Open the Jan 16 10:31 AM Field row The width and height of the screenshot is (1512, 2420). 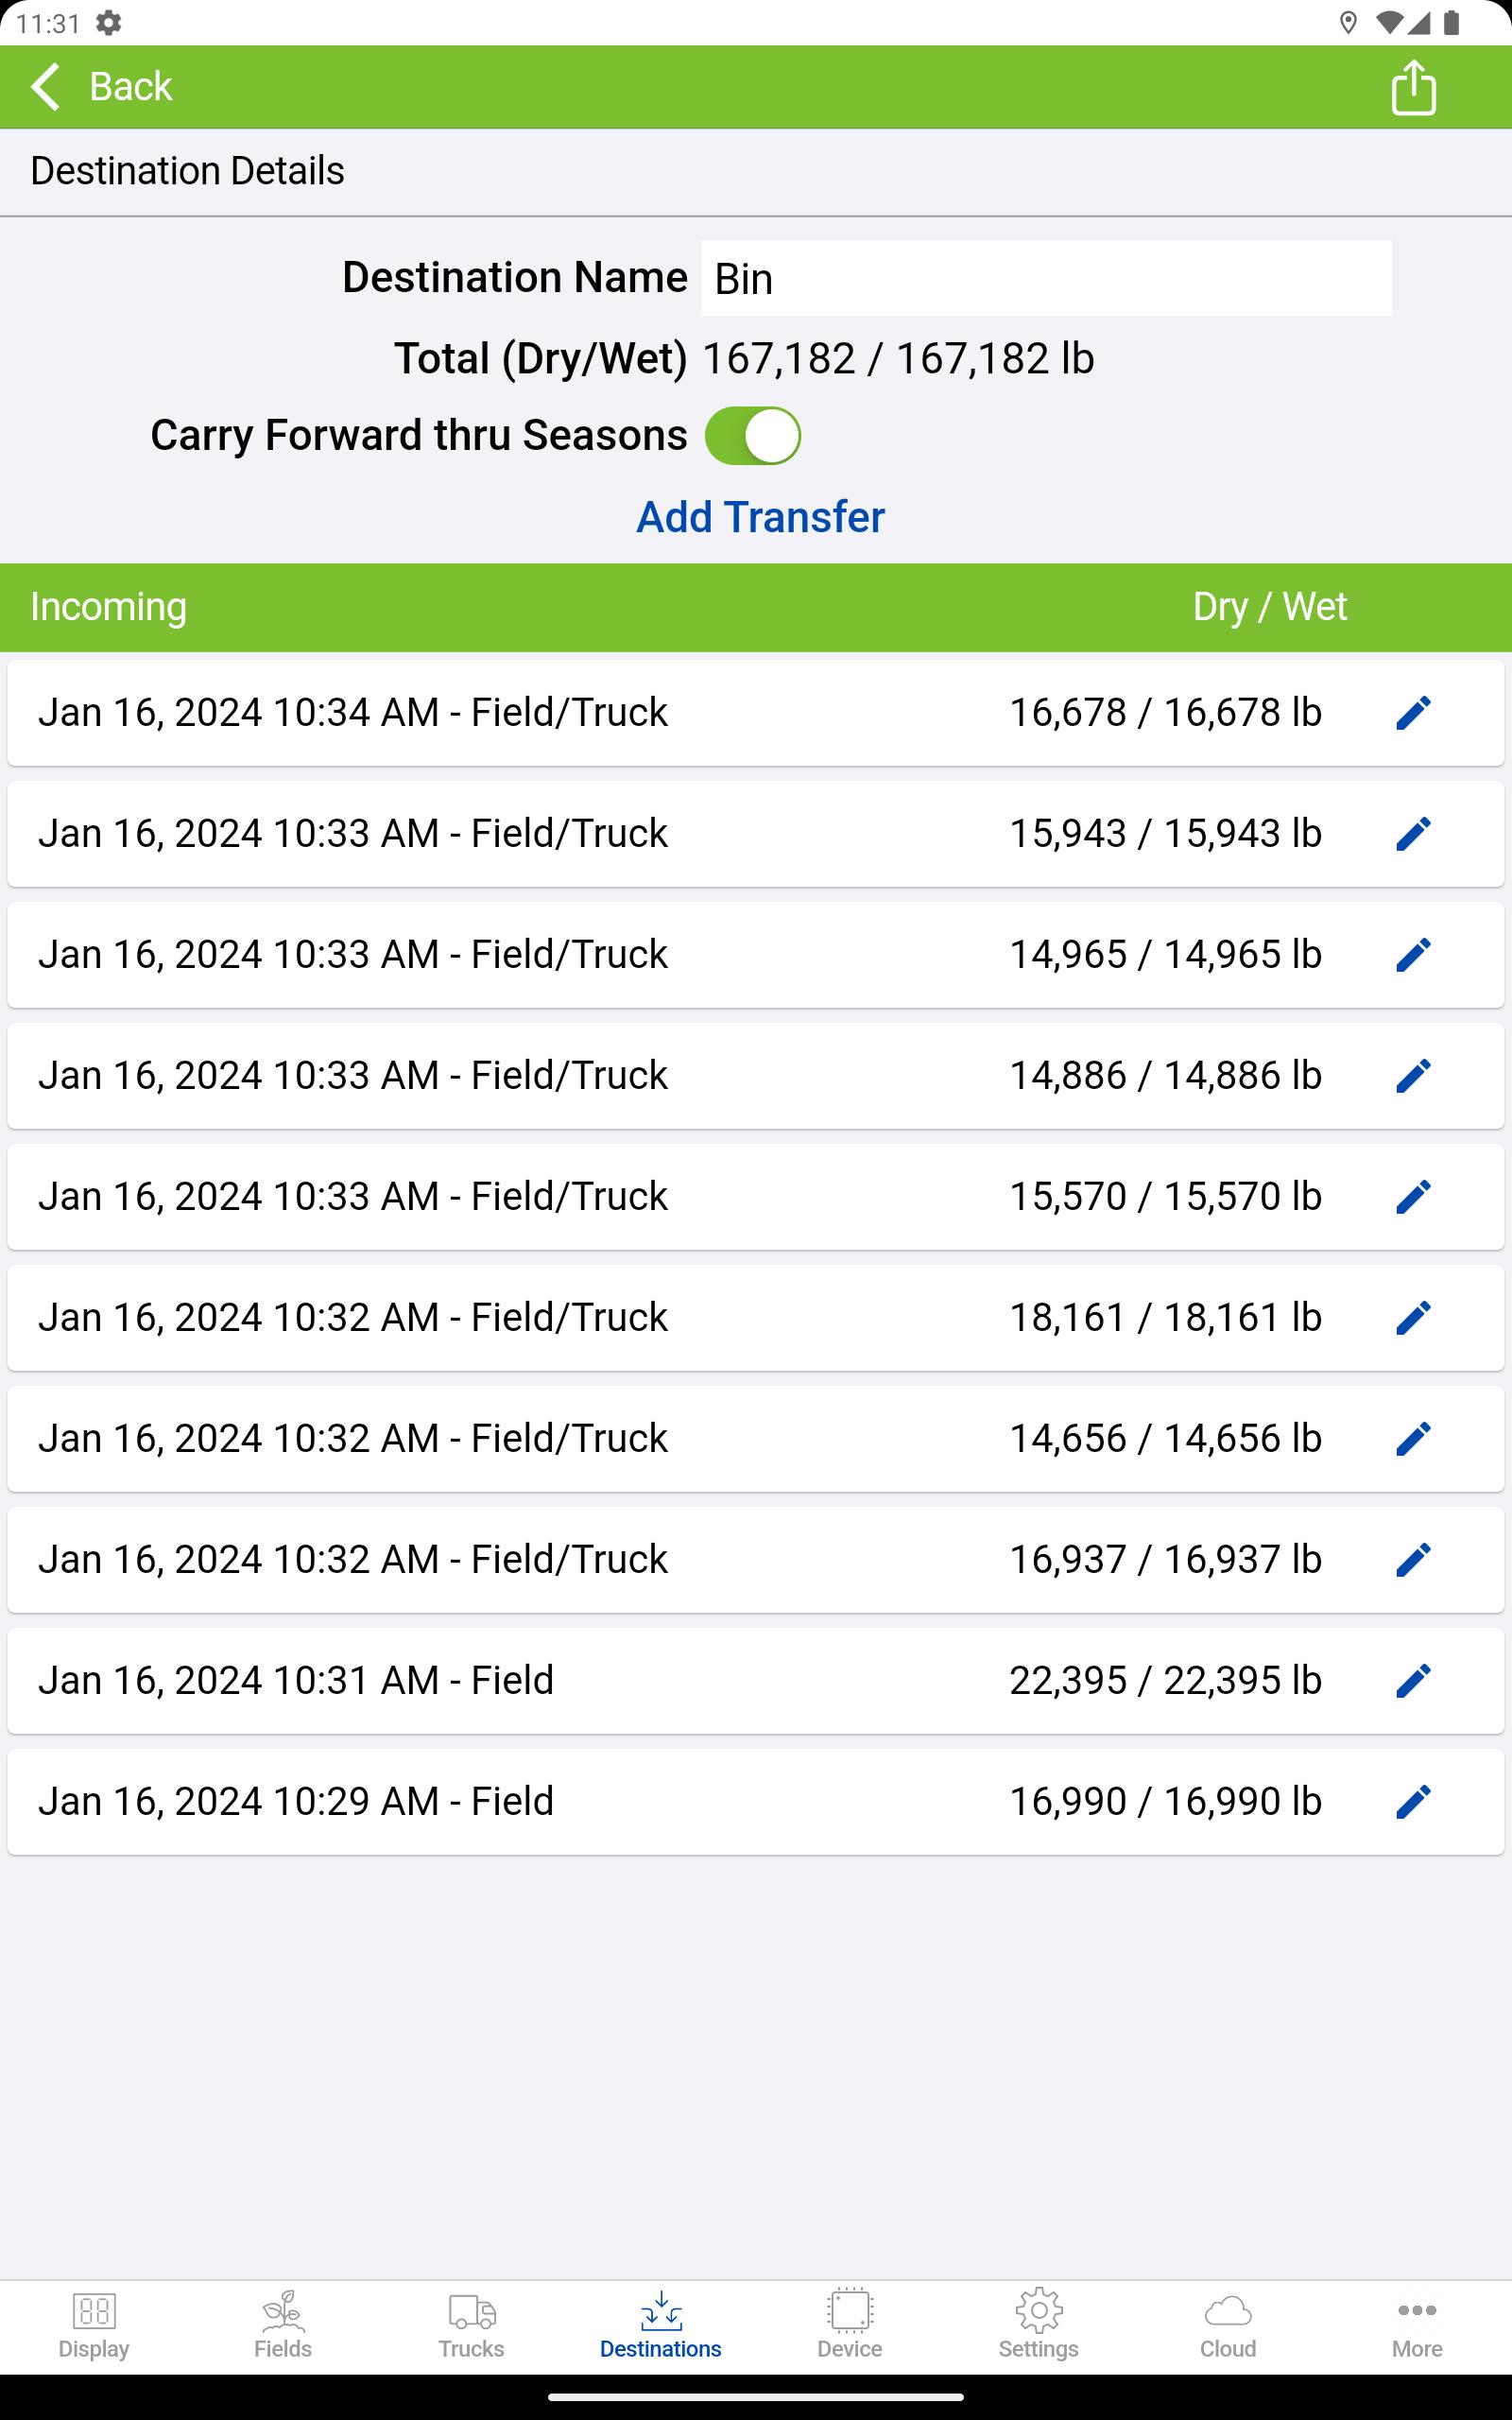tap(756, 1681)
